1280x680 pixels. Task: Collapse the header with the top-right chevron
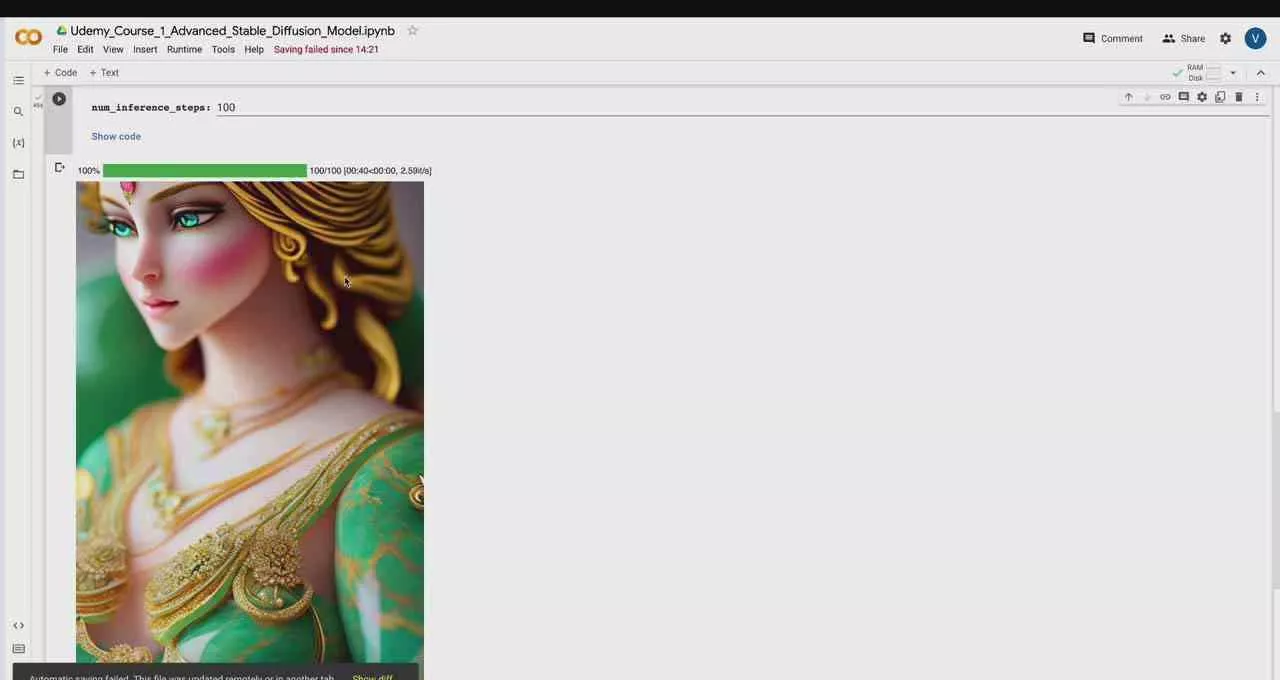(x=1260, y=73)
